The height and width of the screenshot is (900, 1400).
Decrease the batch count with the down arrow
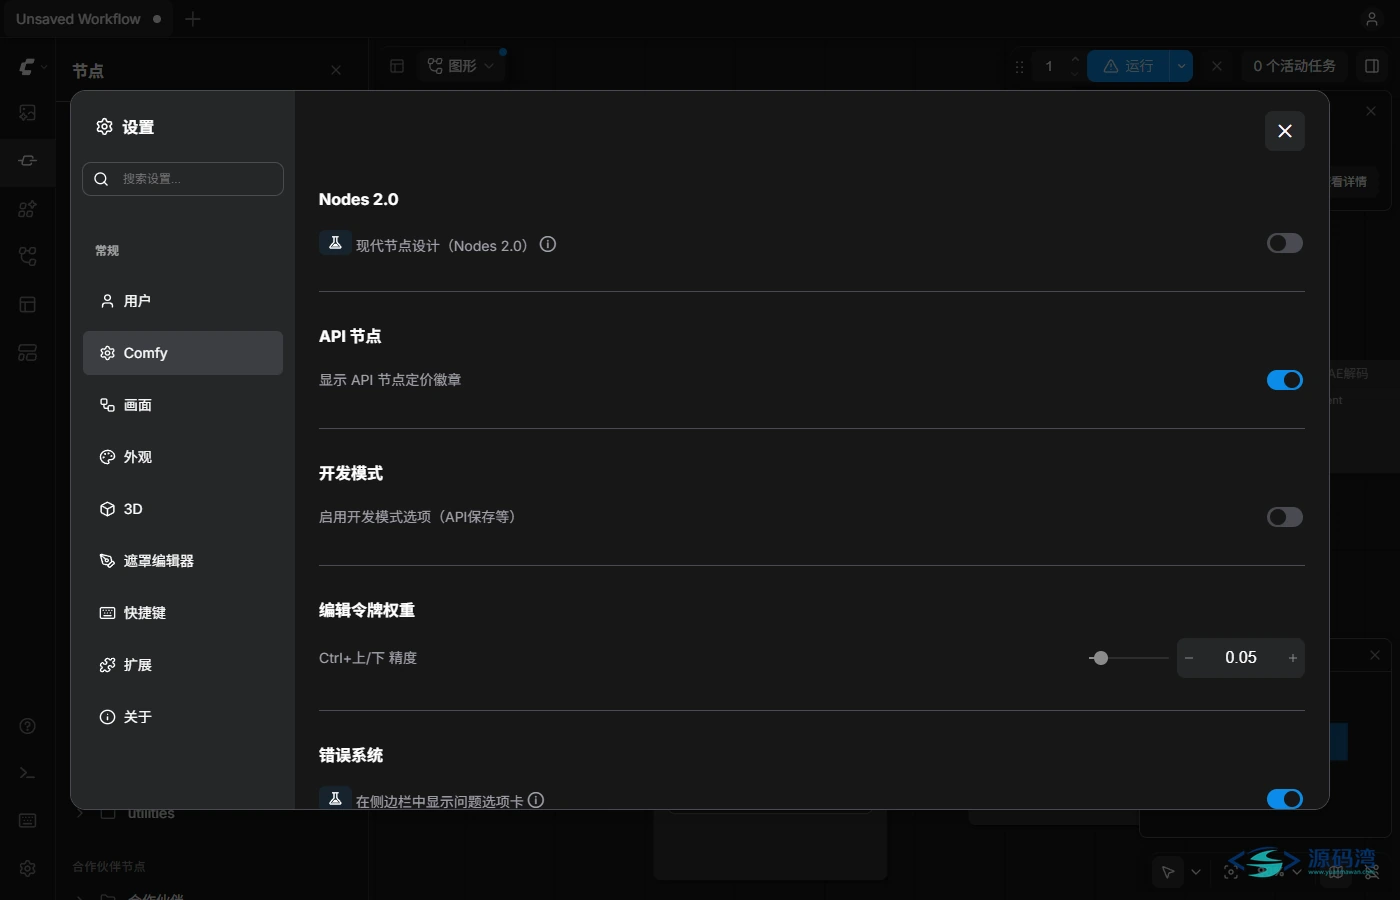pyautogui.click(x=1075, y=73)
